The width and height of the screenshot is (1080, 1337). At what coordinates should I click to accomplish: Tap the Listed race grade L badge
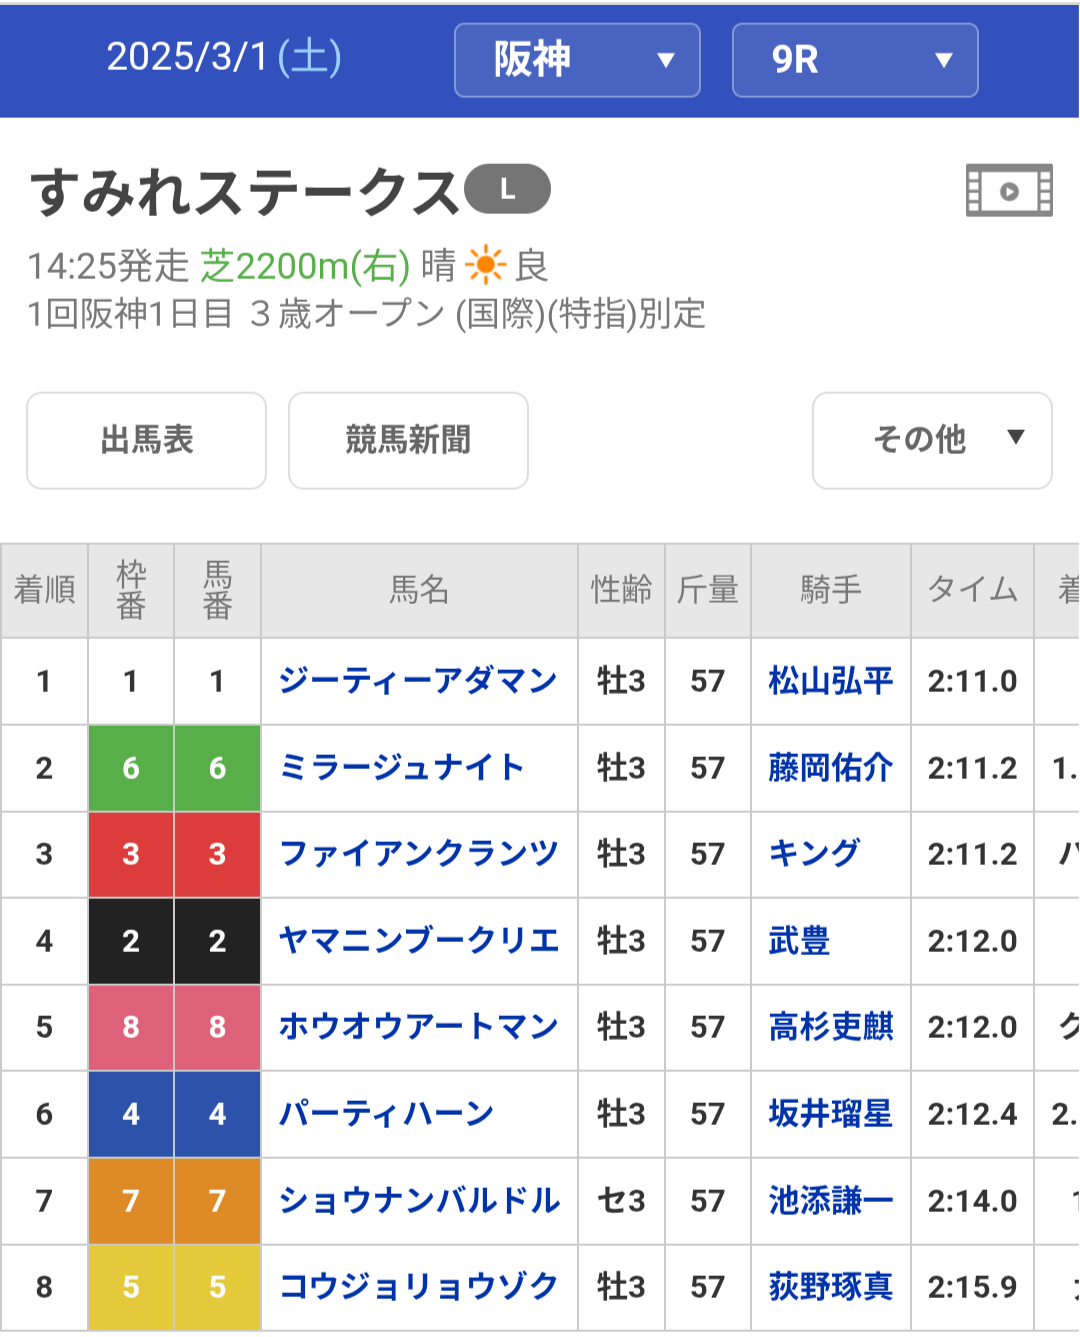point(508,189)
